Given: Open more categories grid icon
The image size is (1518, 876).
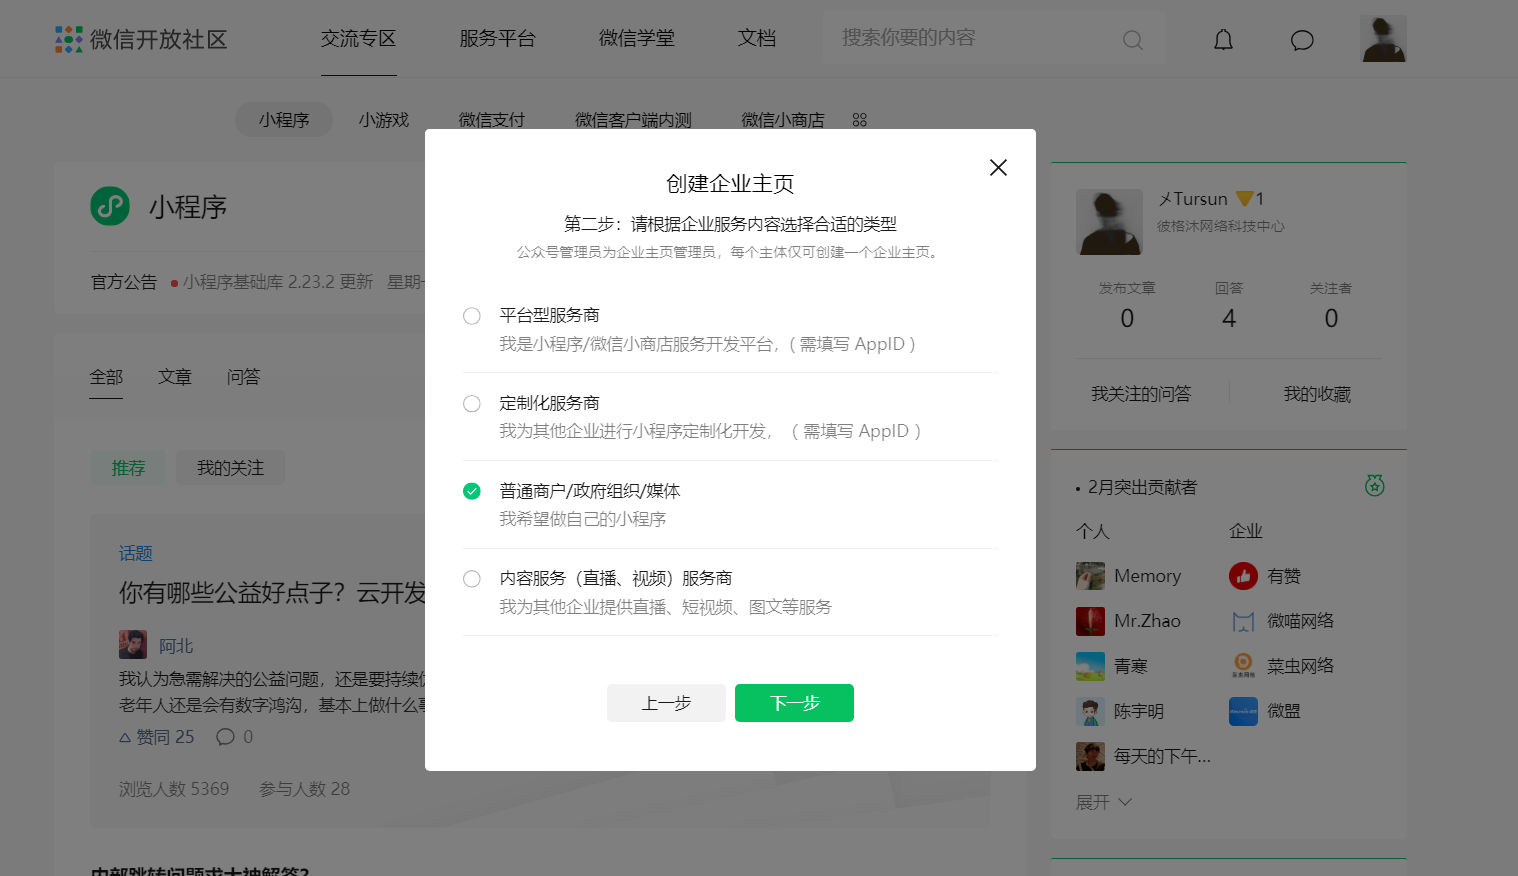Looking at the screenshot, I should click(x=860, y=120).
